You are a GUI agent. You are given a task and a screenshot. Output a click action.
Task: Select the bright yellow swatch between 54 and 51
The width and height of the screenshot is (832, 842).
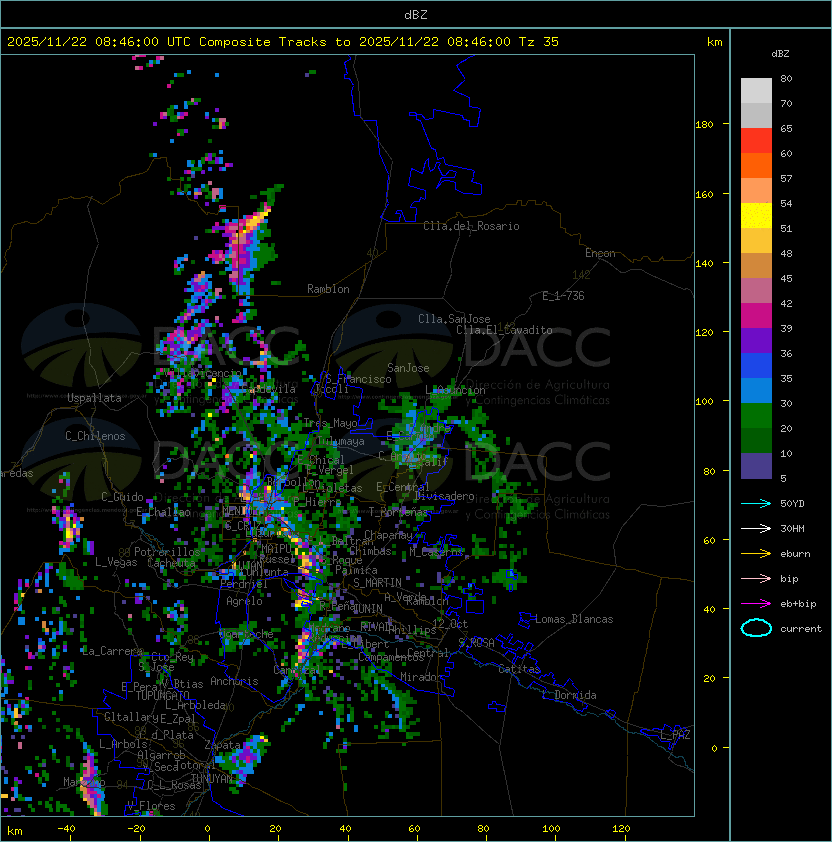click(x=756, y=215)
